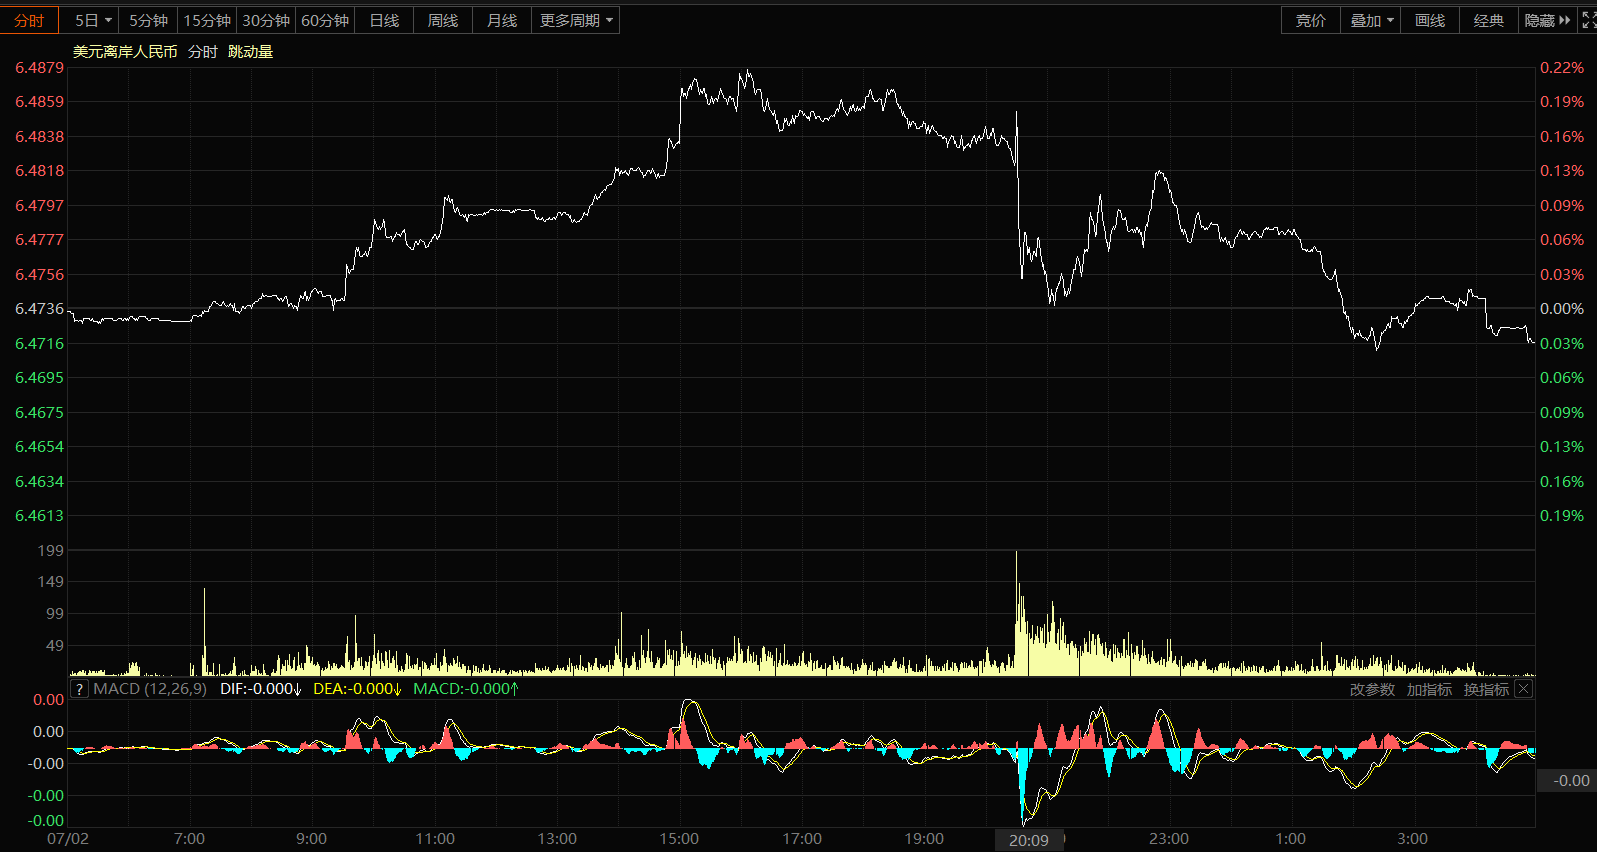Click the 15:00 time axis label
Image resolution: width=1597 pixels, height=852 pixels.
click(679, 839)
